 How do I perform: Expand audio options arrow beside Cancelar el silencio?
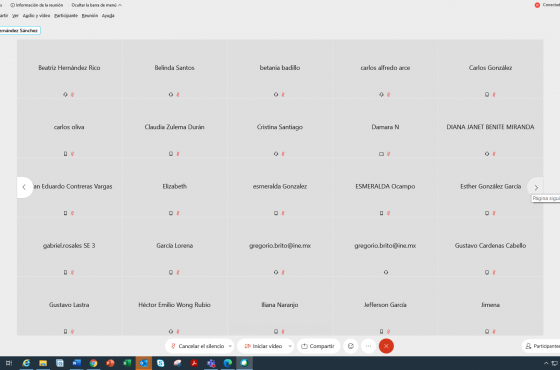pyautogui.click(x=230, y=346)
